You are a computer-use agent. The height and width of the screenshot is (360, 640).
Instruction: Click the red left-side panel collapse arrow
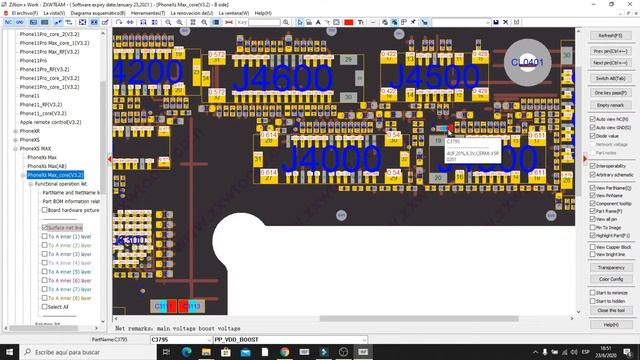pos(109,159)
